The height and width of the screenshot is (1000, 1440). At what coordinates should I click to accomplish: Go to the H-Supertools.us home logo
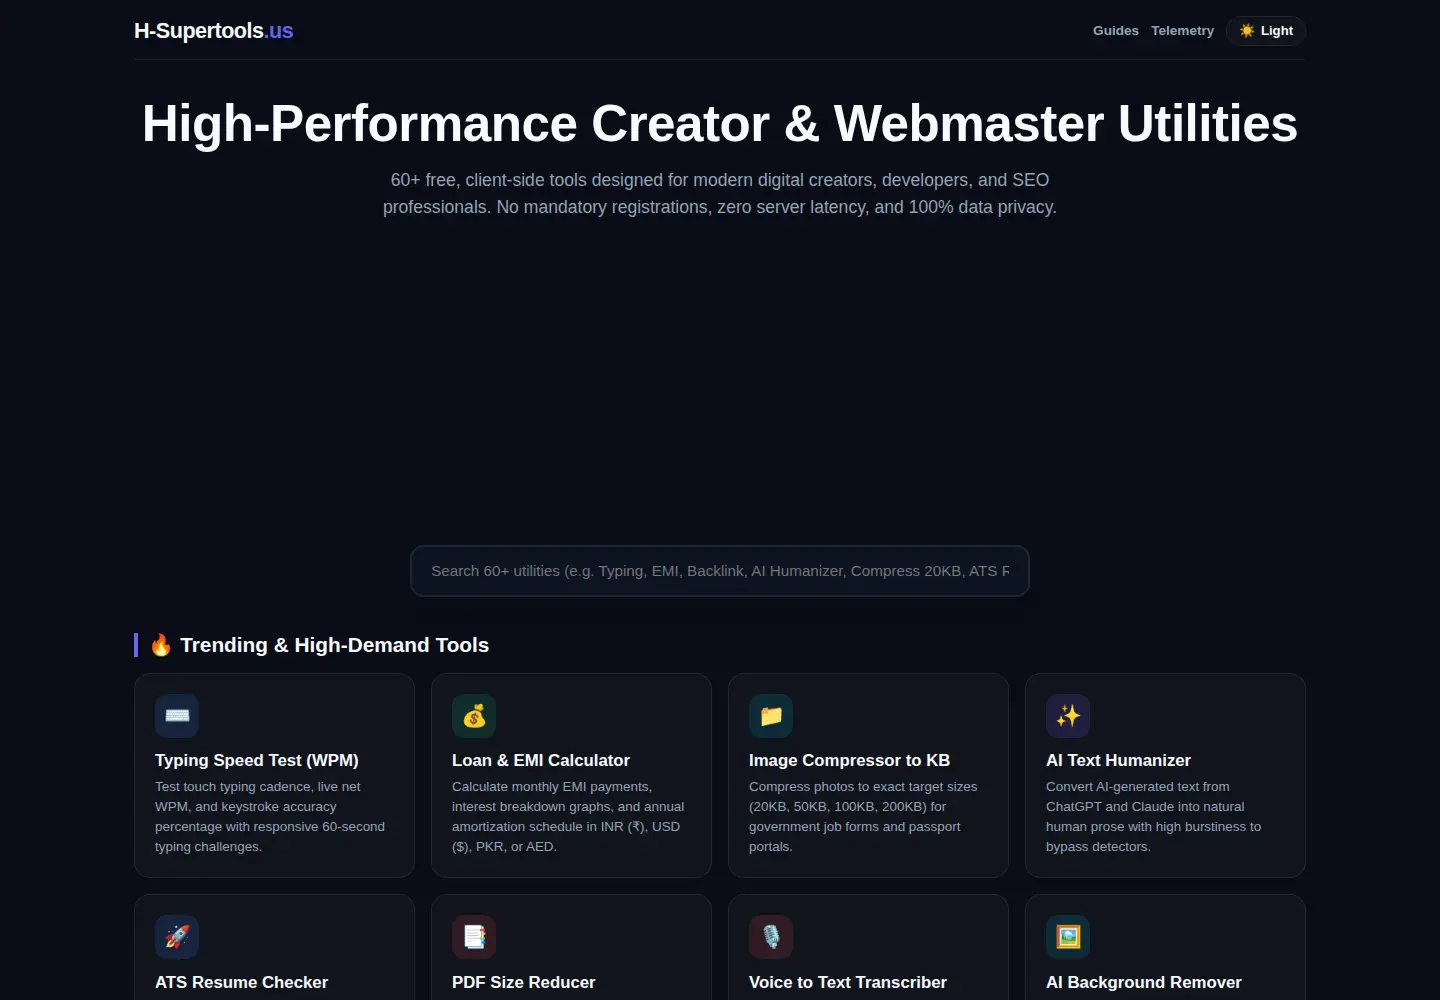click(213, 31)
